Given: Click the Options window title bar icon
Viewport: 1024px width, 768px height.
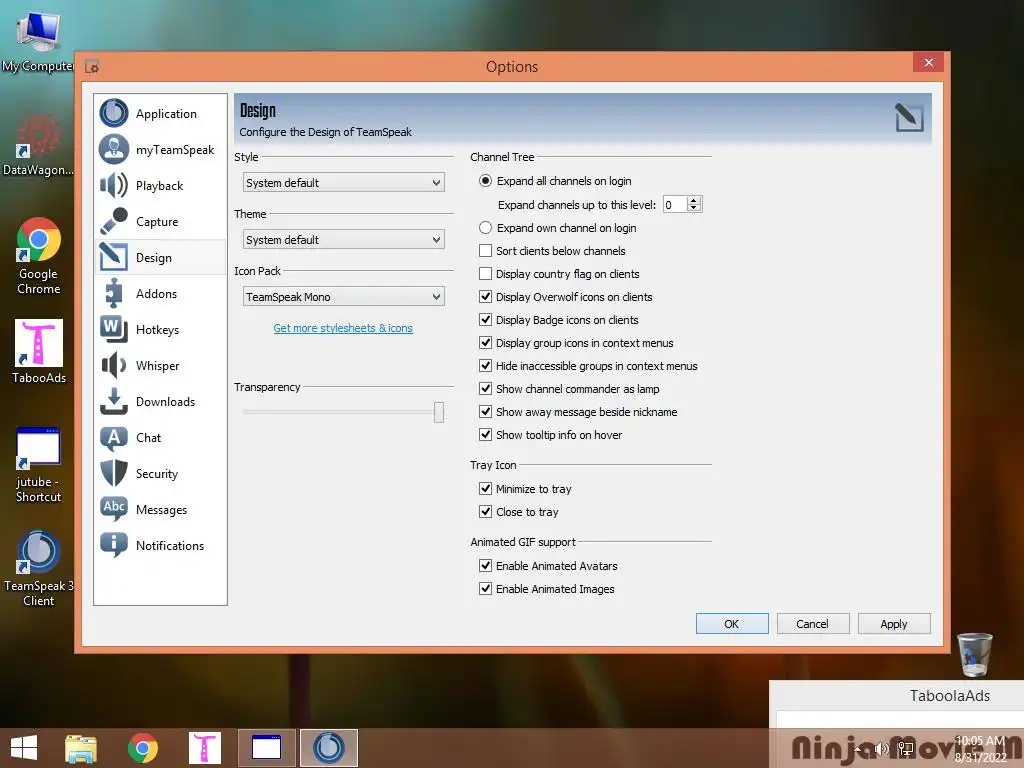Looking at the screenshot, I should [x=92, y=67].
